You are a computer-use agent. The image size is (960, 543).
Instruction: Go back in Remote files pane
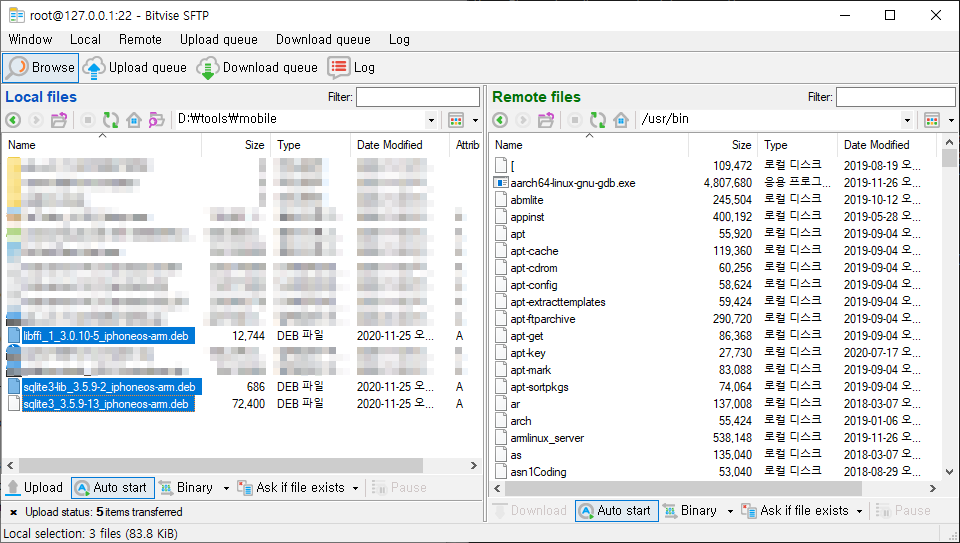click(x=500, y=119)
